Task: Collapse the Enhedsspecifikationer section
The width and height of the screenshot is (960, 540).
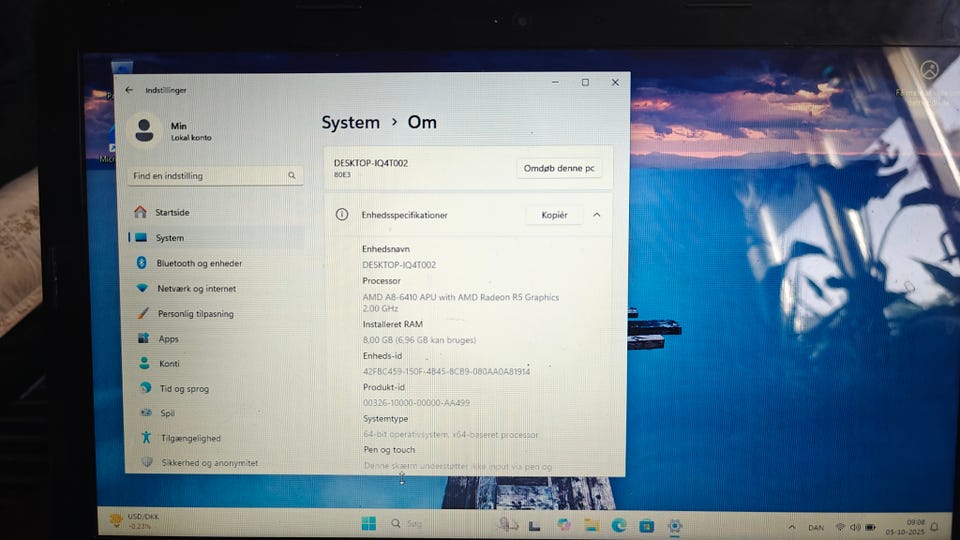Action: 597,215
